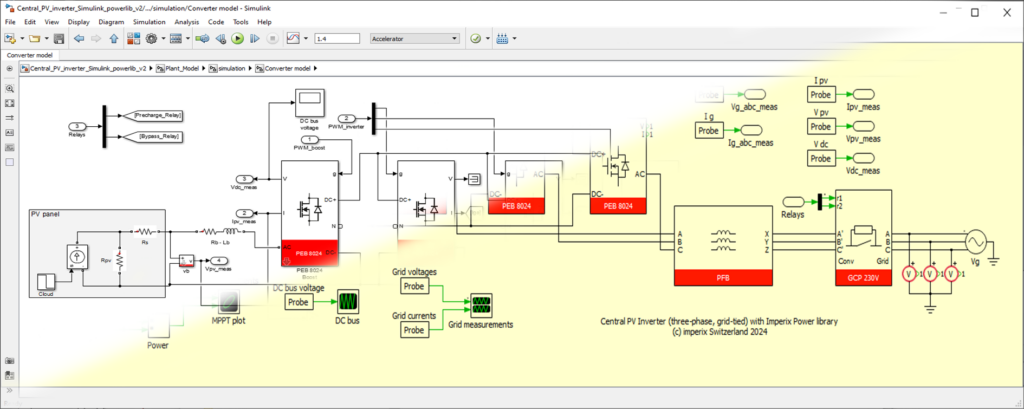Open the Accelerator simulation mode dropdown
1024x409 pixels.
point(413,39)
